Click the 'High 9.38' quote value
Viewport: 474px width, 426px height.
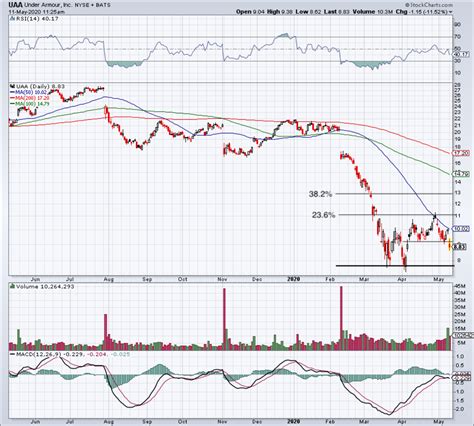280,11
